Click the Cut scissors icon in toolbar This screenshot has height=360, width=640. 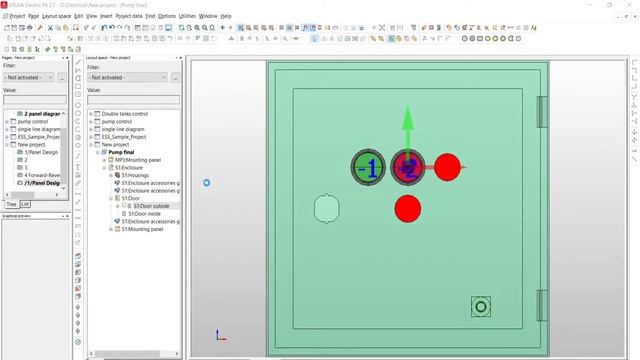(x=50, y=28)
